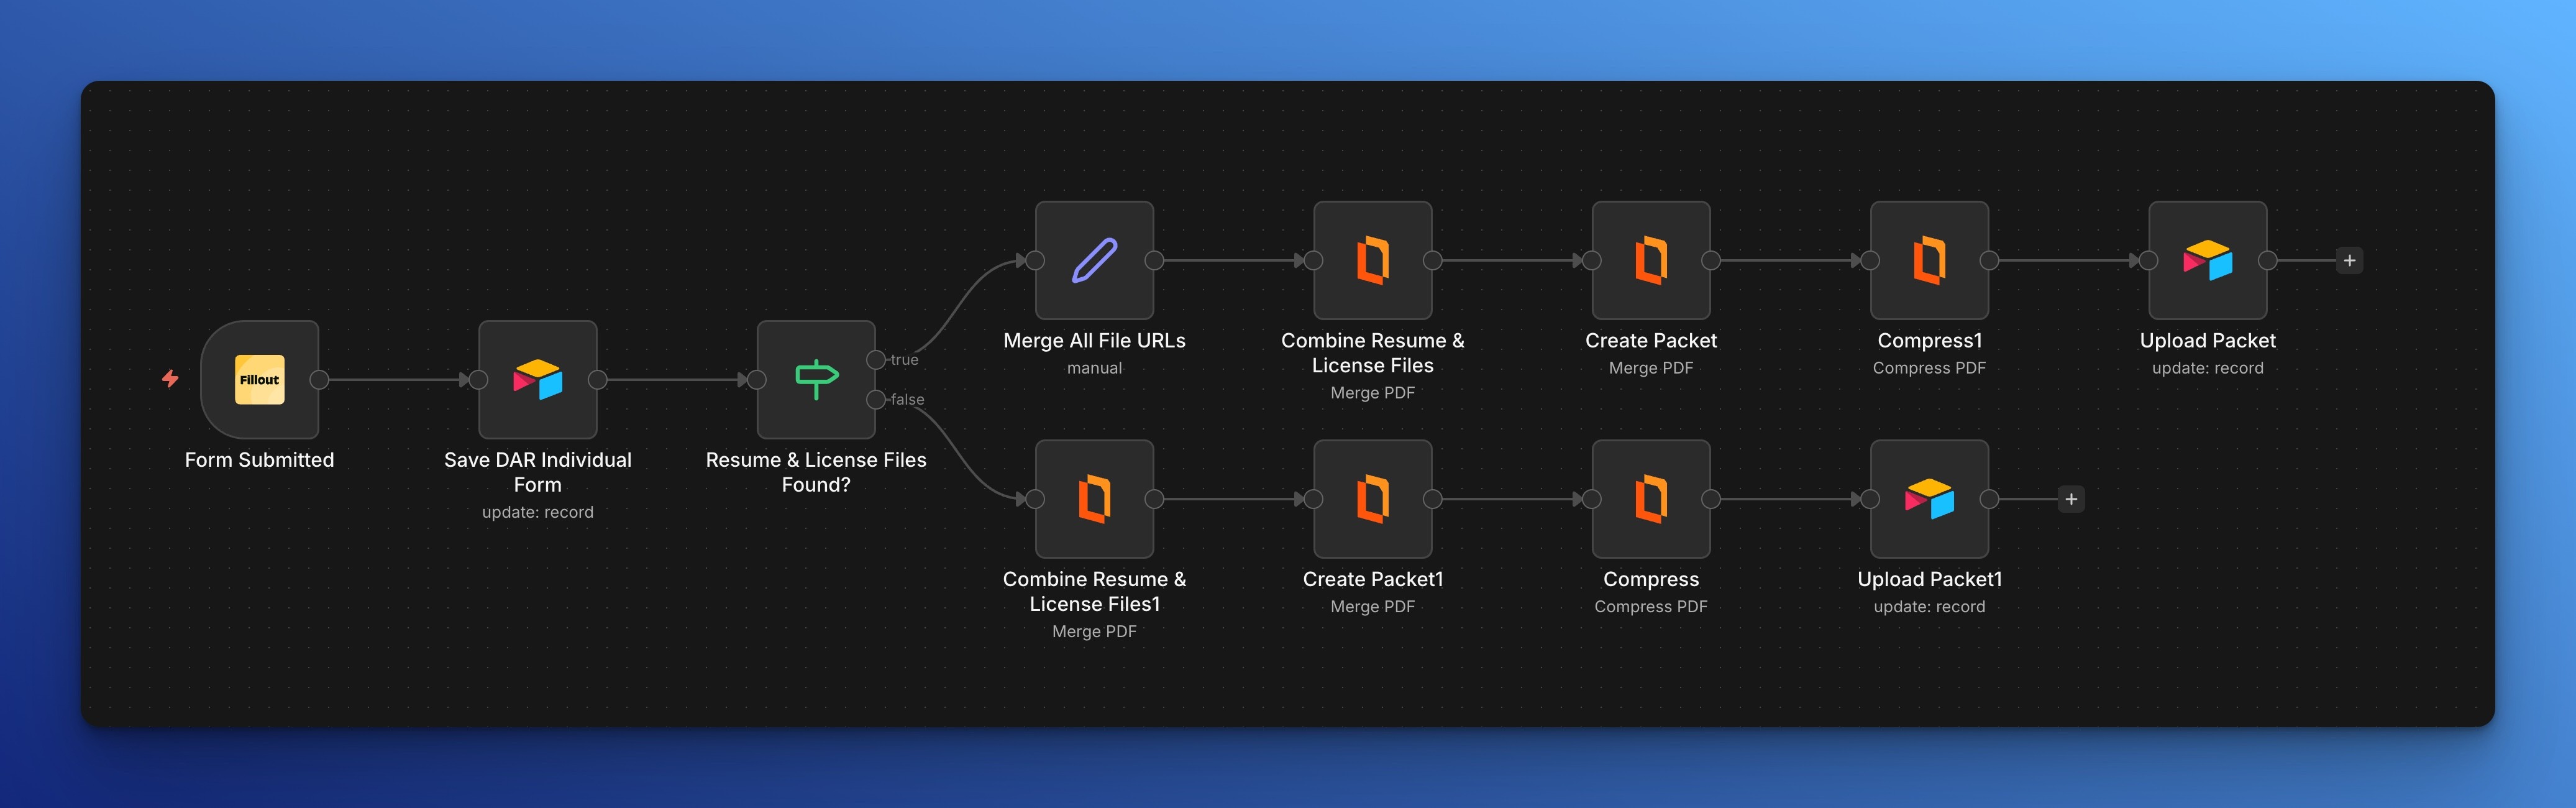Select the Resume & License Files Found? node title
Screen dimensions: 2576x808
817,472
